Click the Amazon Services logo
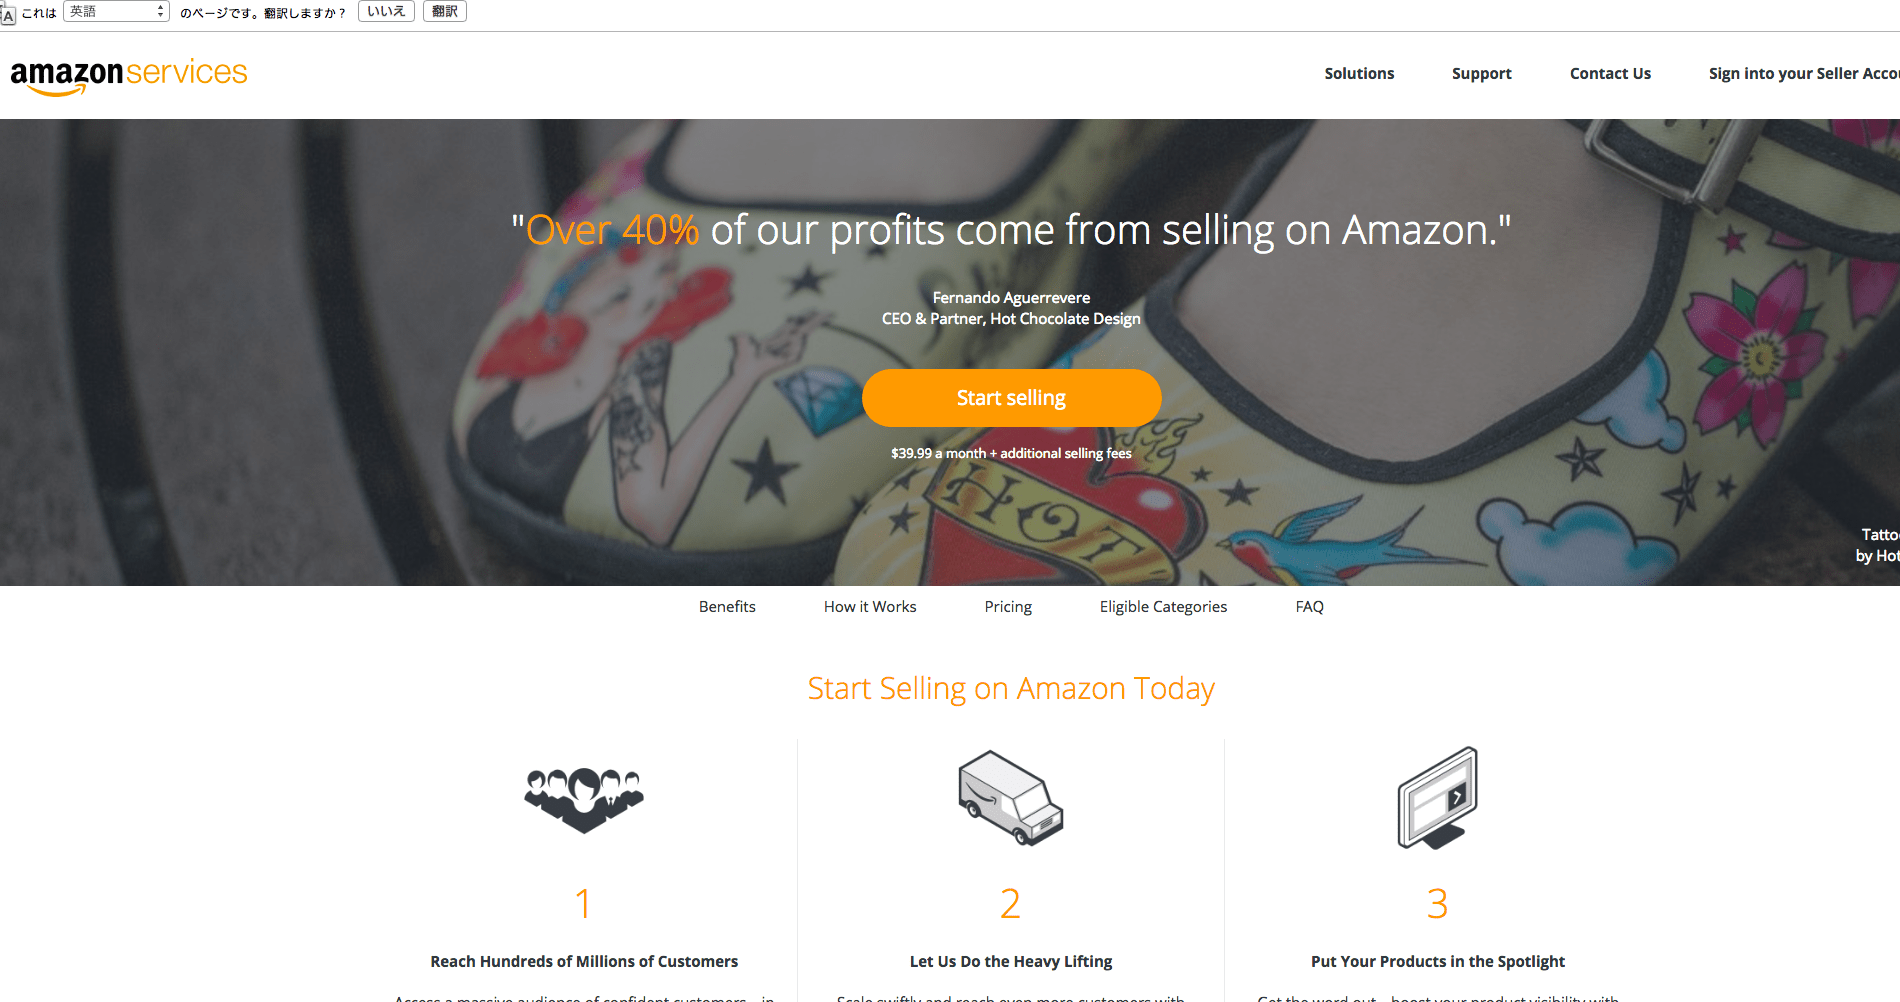 129,76
